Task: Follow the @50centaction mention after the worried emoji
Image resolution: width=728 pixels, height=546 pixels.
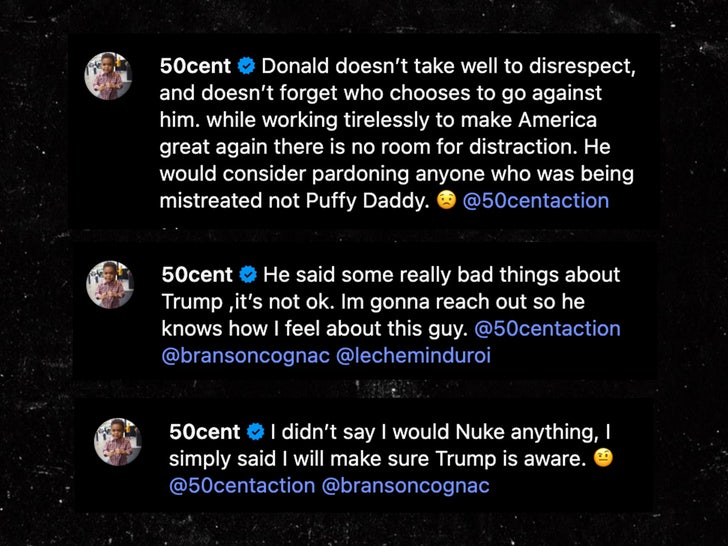Action: point(535,201)
